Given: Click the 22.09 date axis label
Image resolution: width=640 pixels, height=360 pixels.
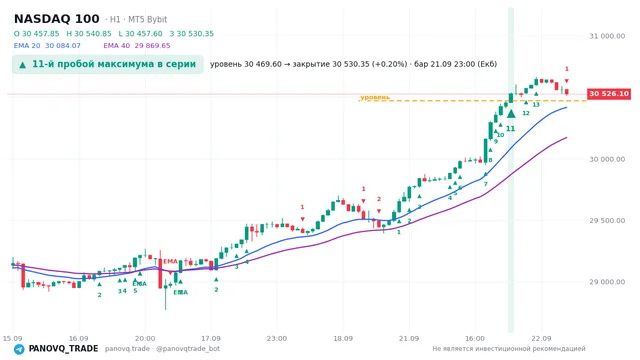Looking at the screenshot, I should pos(541,338).
